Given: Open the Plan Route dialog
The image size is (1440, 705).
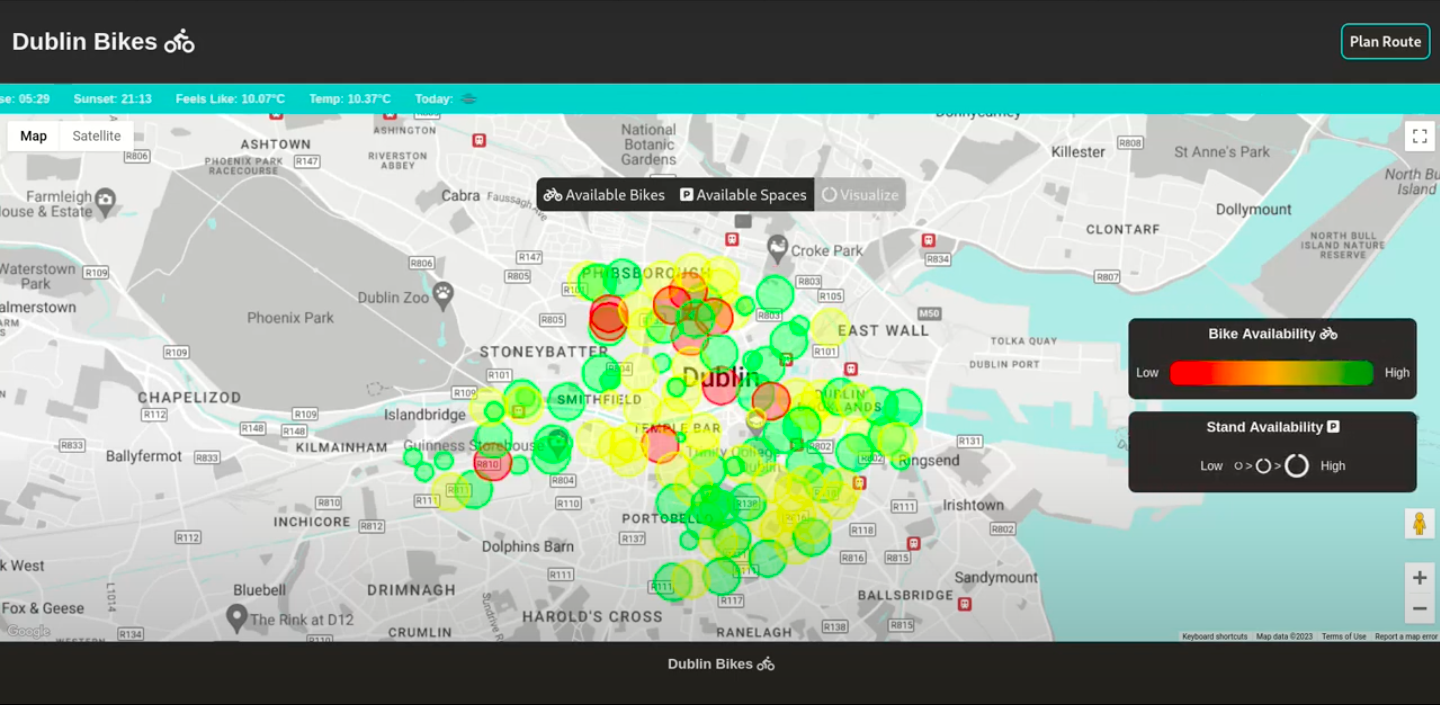Looking at the screenshot, I should [x=1385, y=41].
